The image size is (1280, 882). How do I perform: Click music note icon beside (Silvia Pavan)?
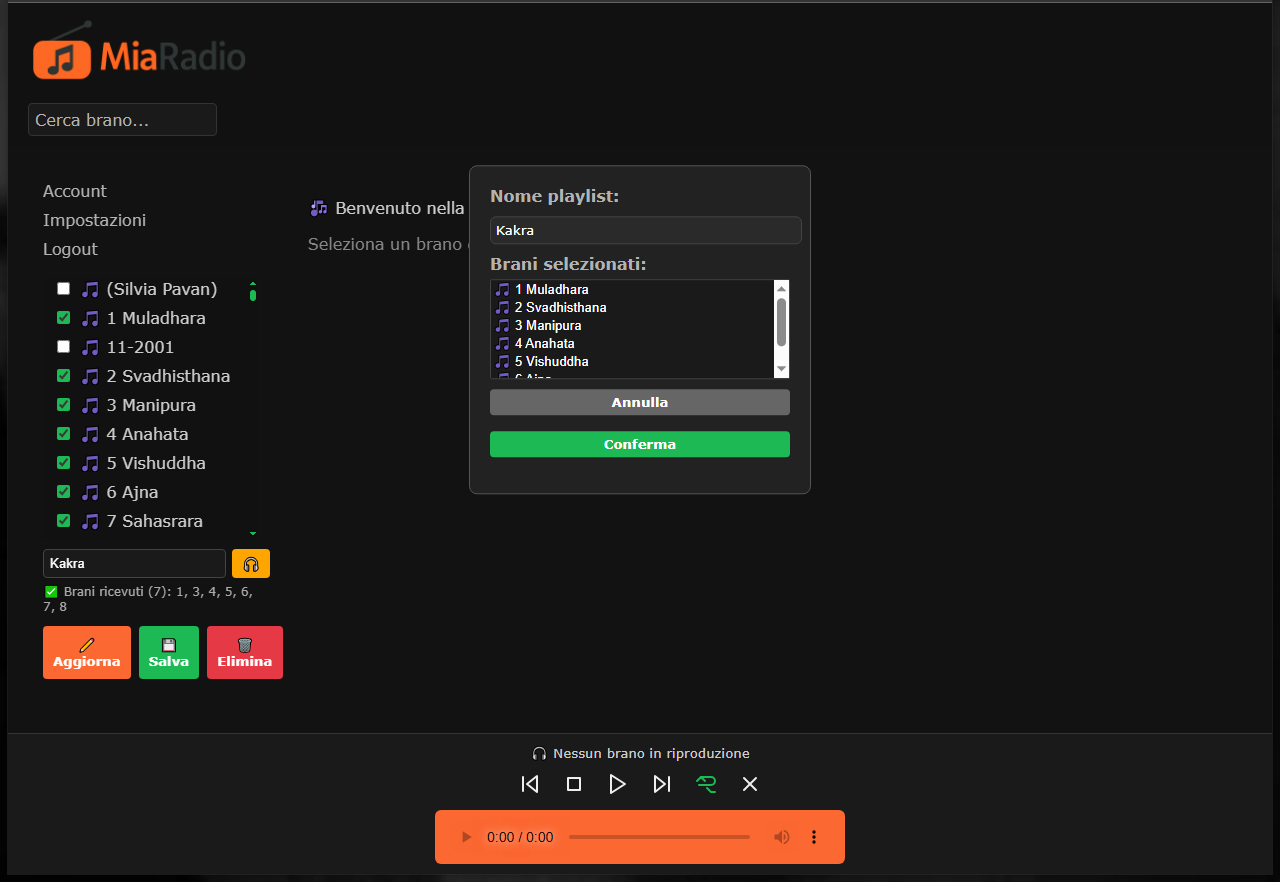coord(91,289)
